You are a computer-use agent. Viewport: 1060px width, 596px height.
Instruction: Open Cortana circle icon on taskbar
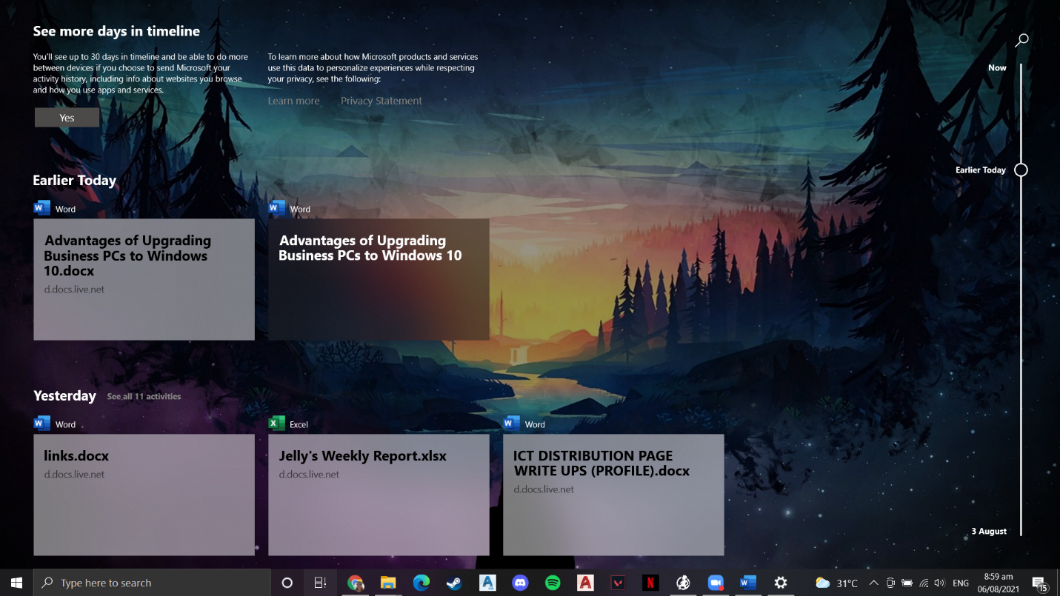tap(287, 582)
